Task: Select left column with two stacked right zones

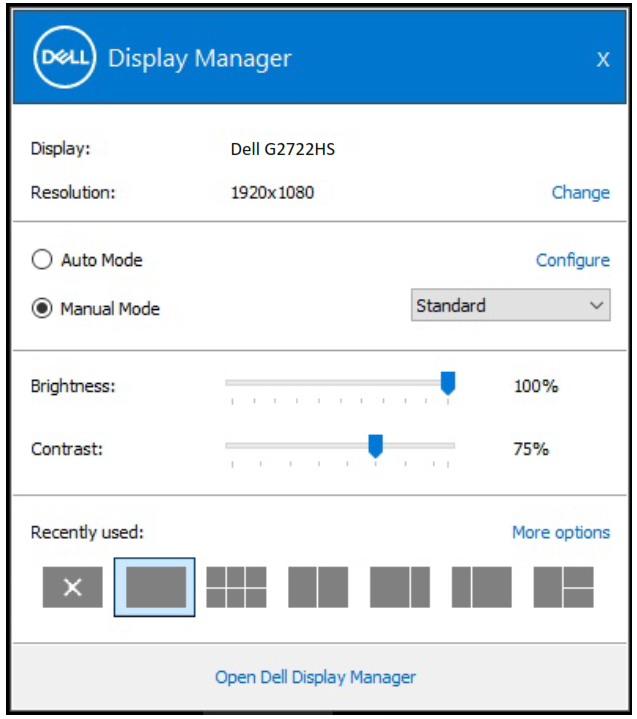Action: [563, 587]
